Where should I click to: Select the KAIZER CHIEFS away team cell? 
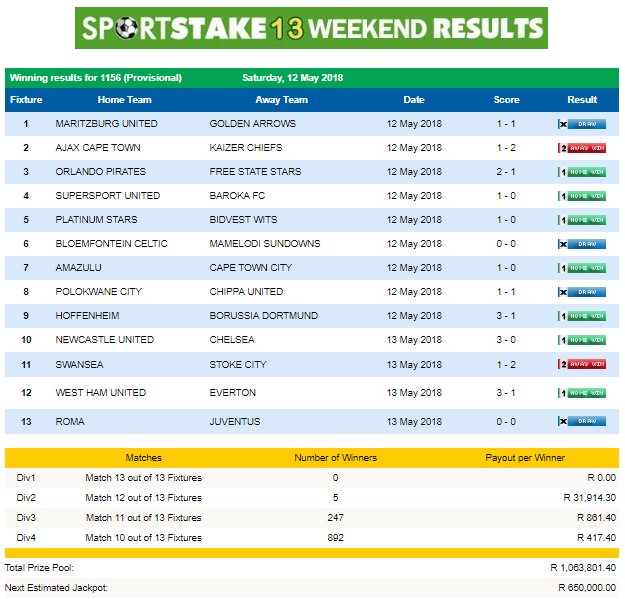[x=246, y=148]
